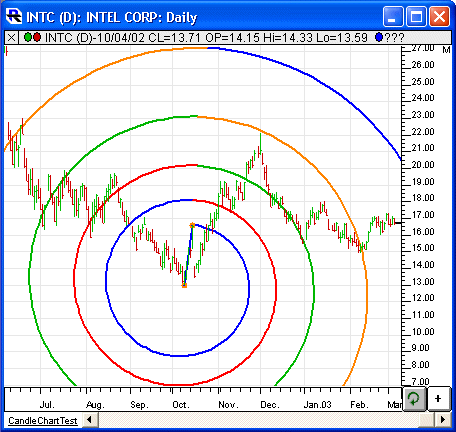
Task: Click the lower orange anchor point of Fibonacci circles
Action: point(184,285)
